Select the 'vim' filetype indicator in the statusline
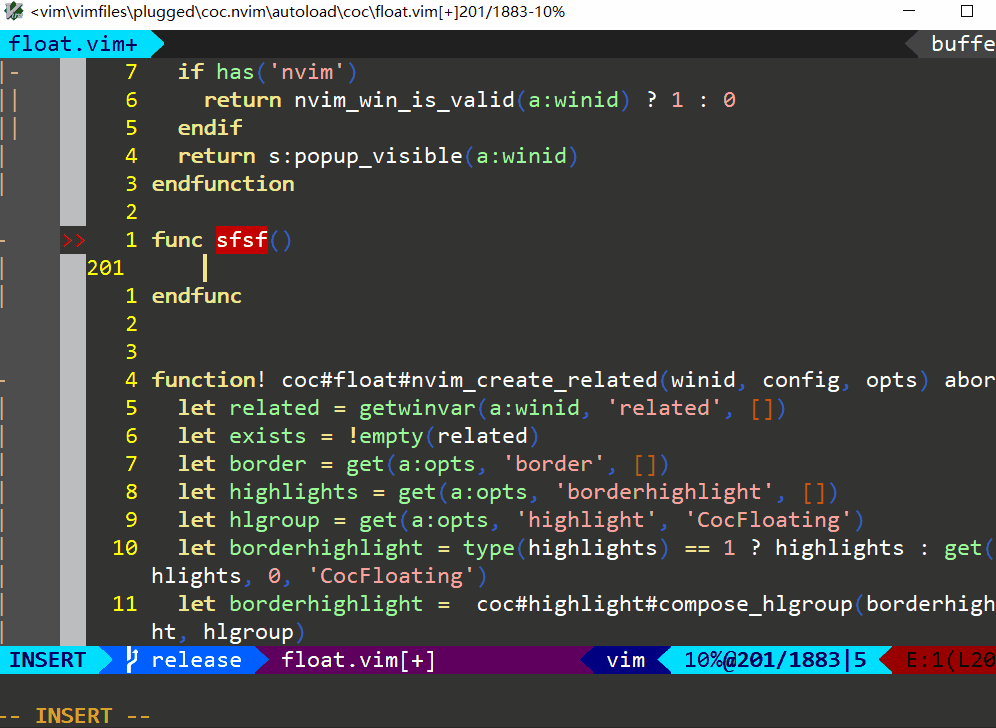This screenshot has width=996, height=728. (x=627, y=659)
